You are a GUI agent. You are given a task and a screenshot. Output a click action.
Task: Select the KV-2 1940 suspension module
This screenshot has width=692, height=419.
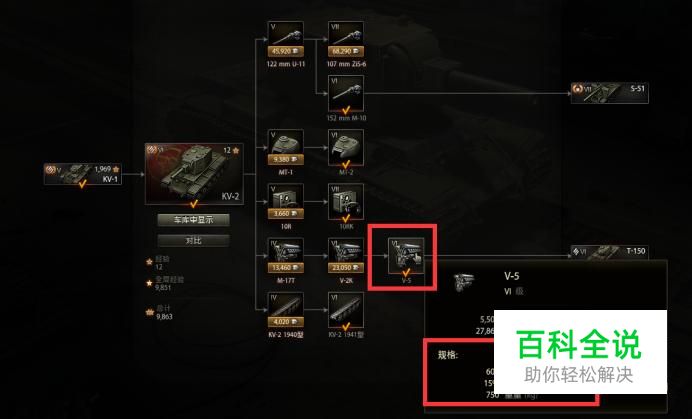[286, 310]
